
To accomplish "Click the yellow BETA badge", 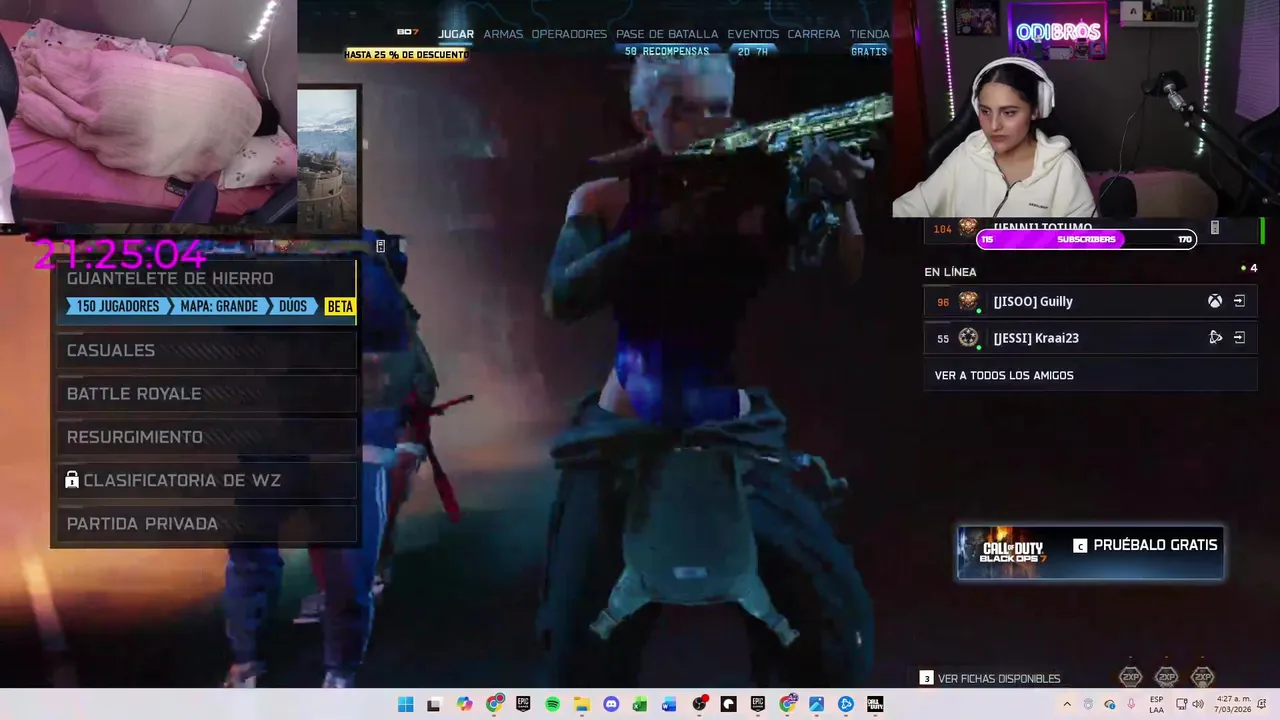I will pyautogui.click(x=340, y=306).
